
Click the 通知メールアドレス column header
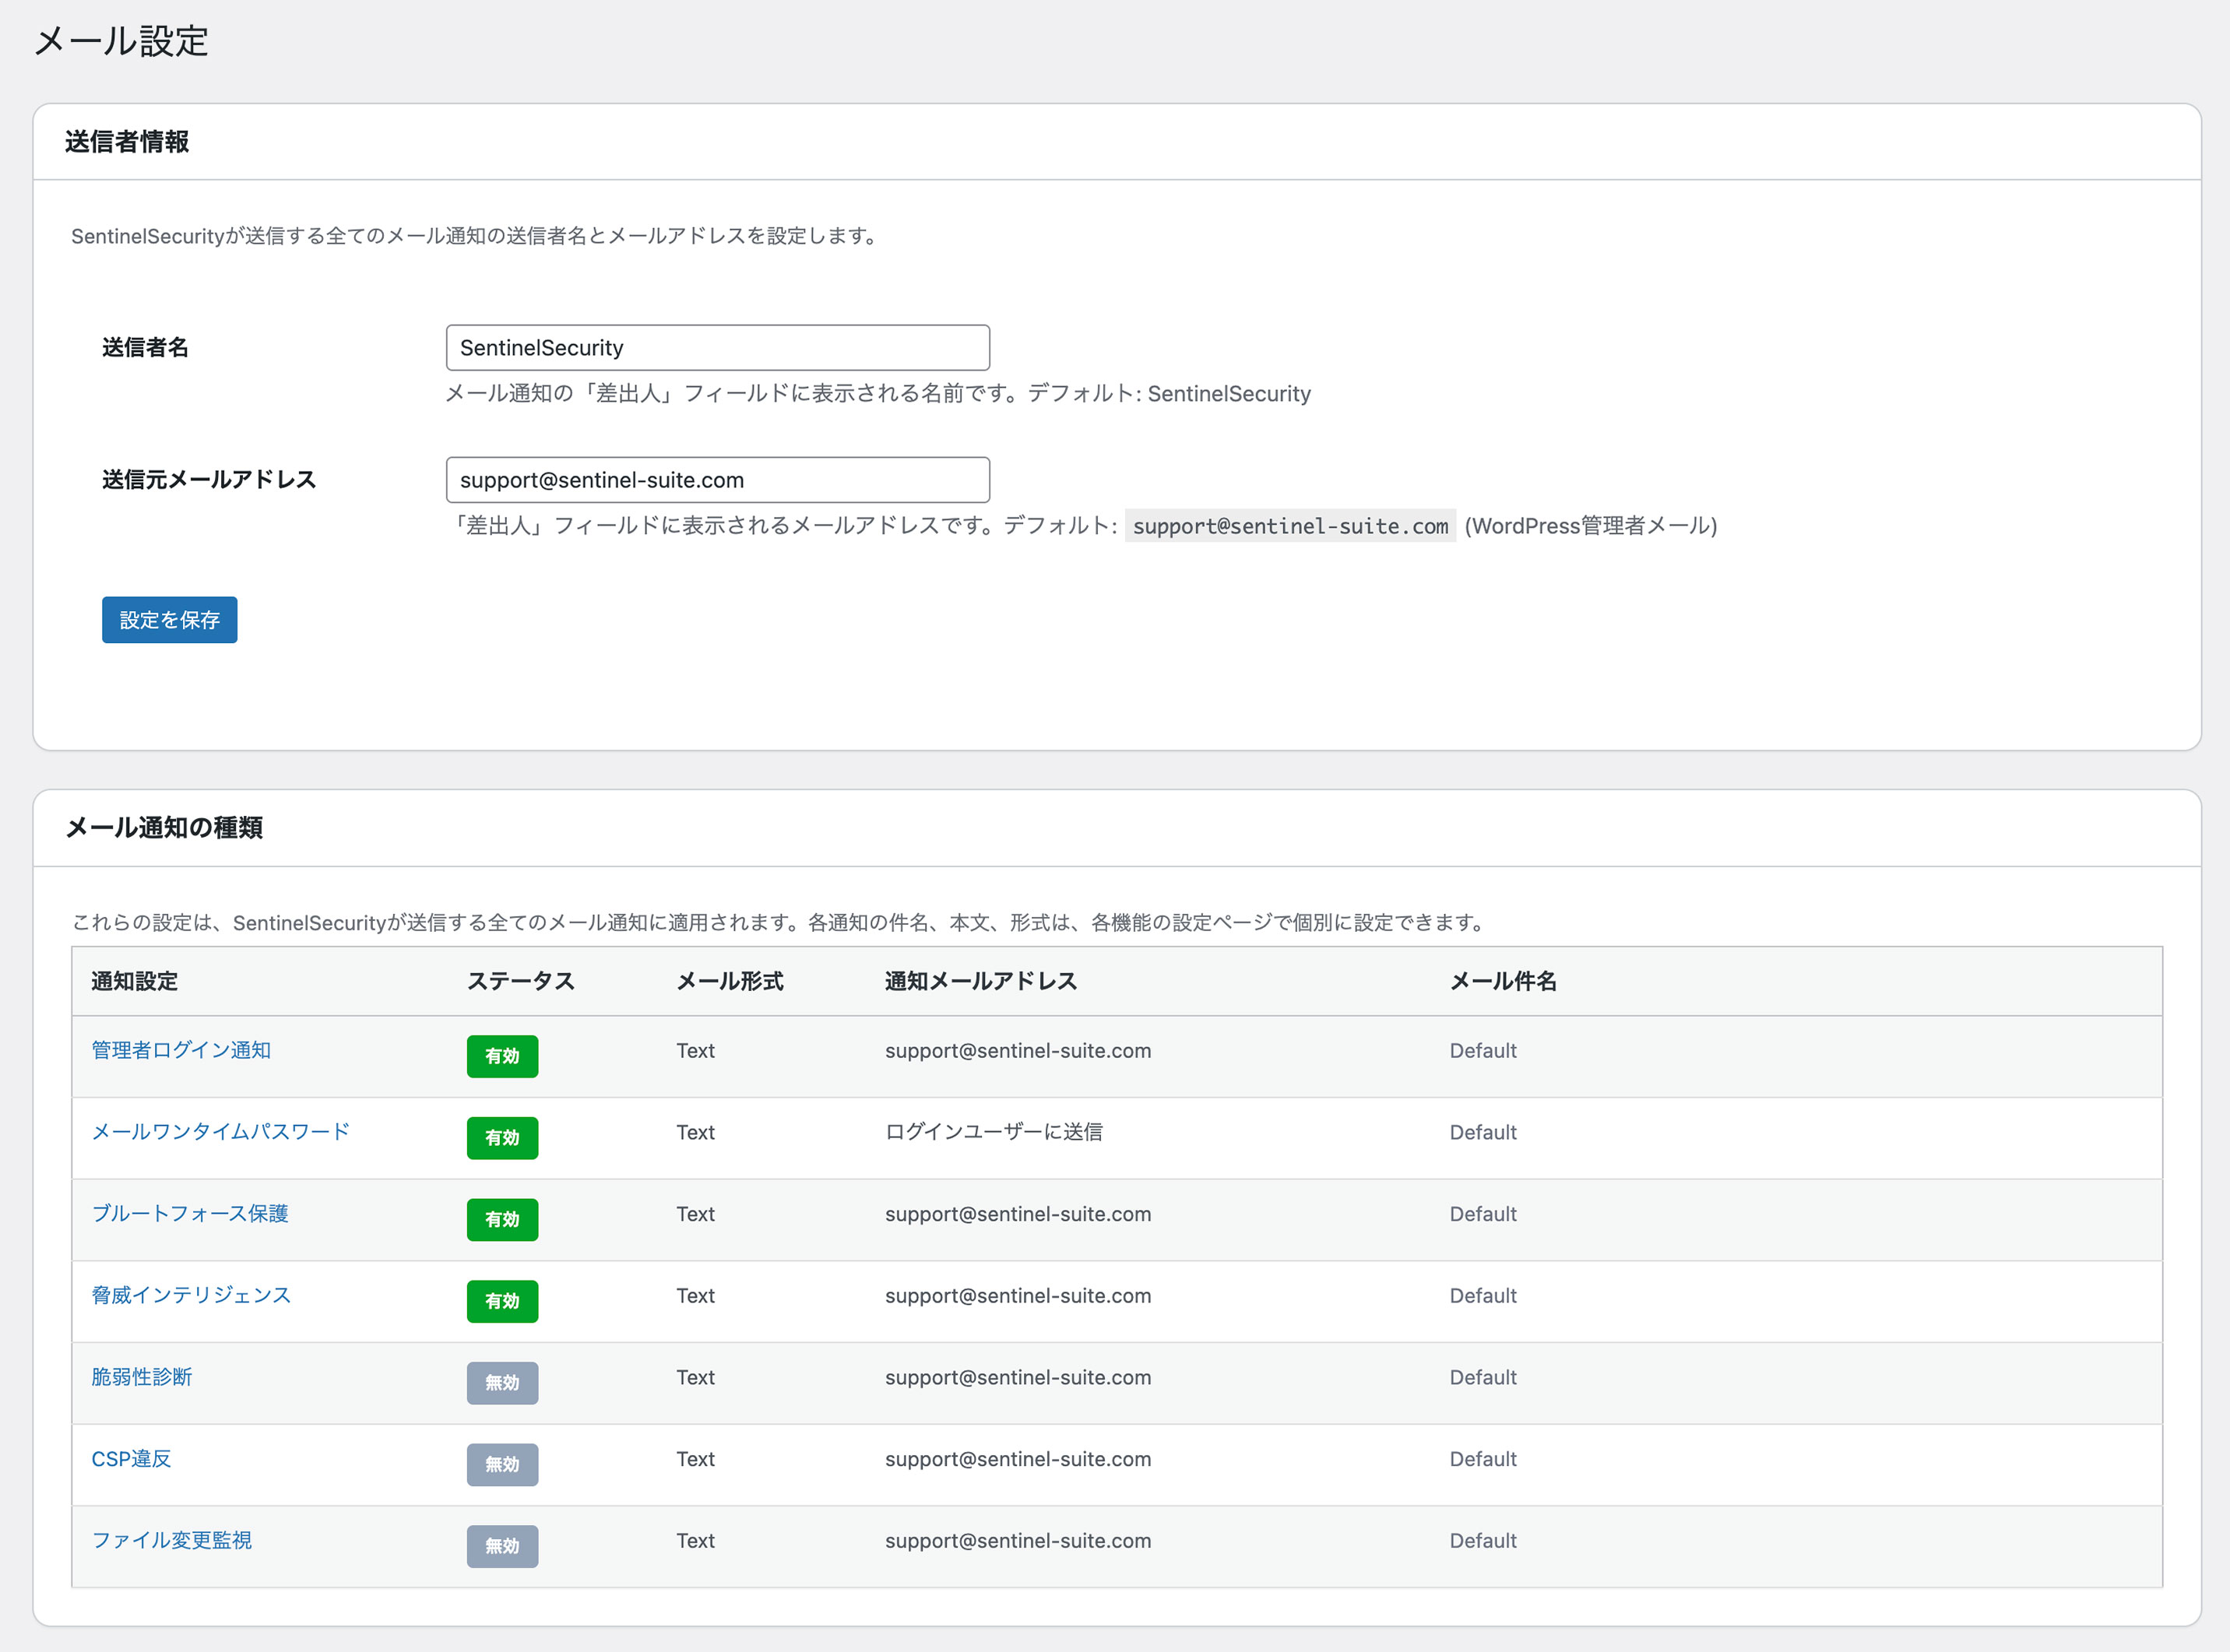click(x=981, y=981)
